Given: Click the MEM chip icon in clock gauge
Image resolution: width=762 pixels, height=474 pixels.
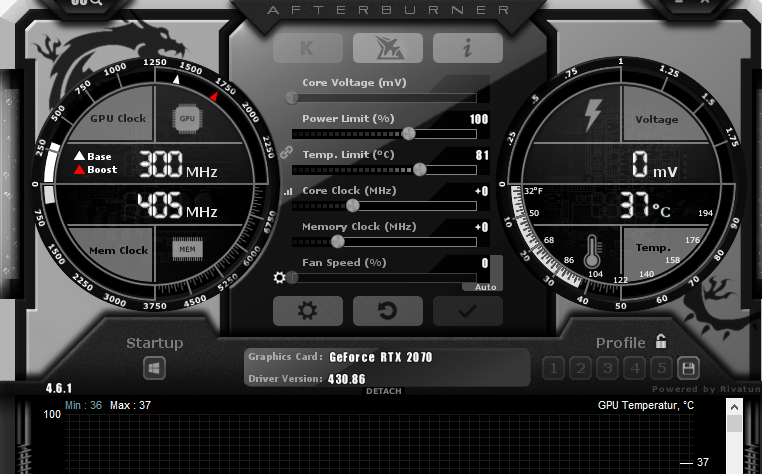Looking at the screenshot, I should pos(188,249).
